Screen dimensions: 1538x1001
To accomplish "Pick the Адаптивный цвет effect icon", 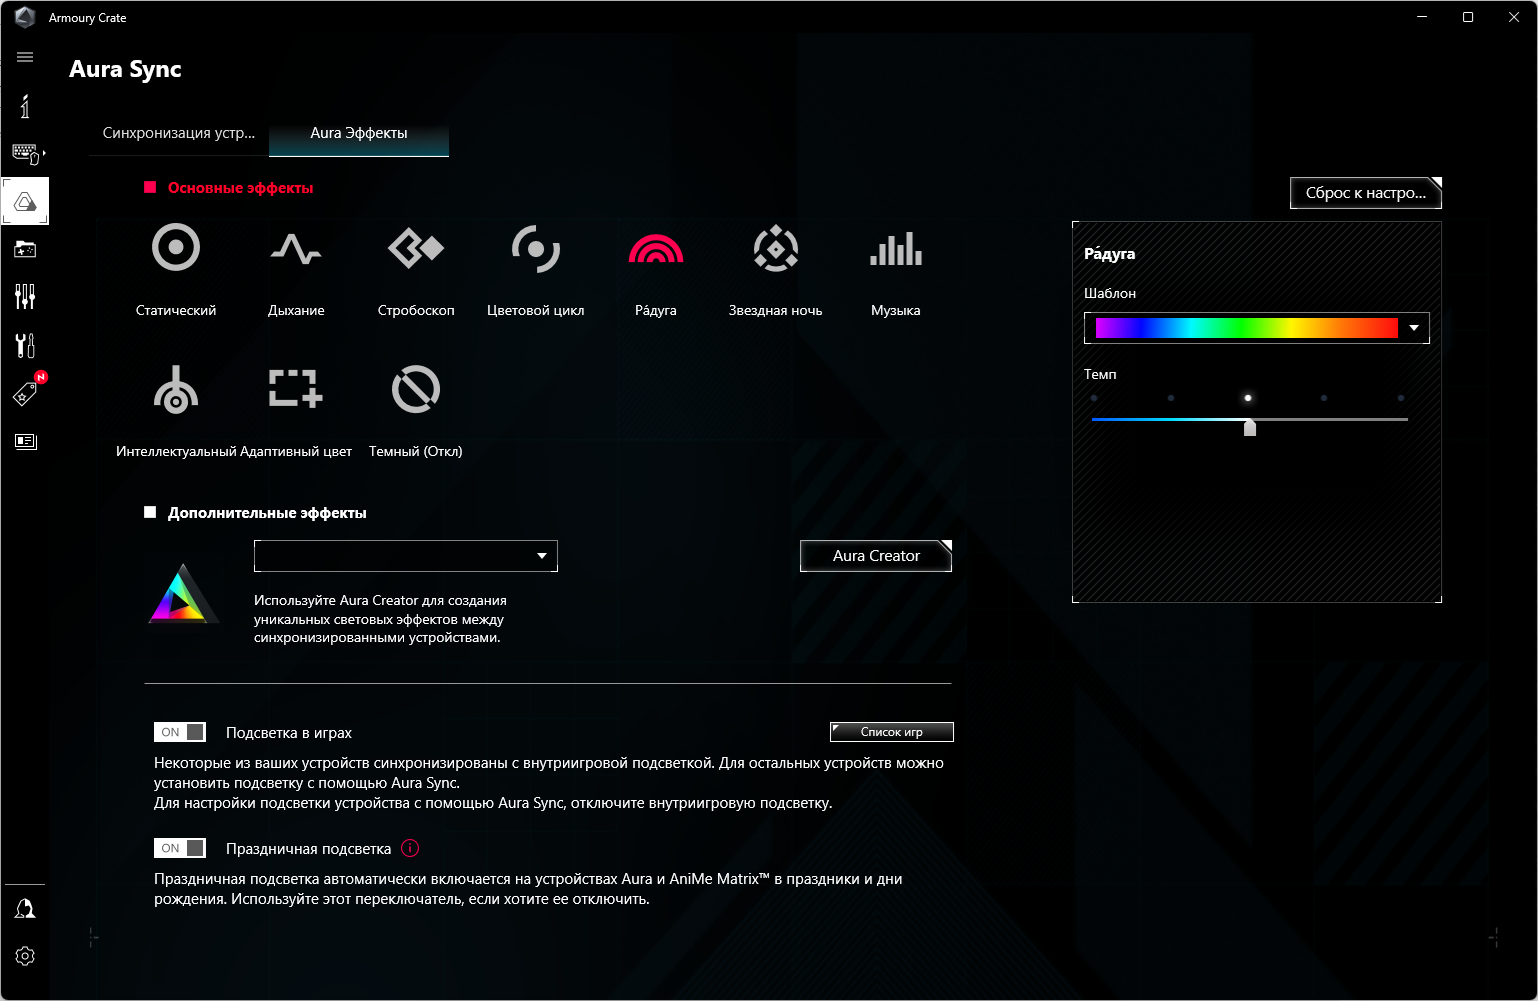I will click(x=296, y=389).
